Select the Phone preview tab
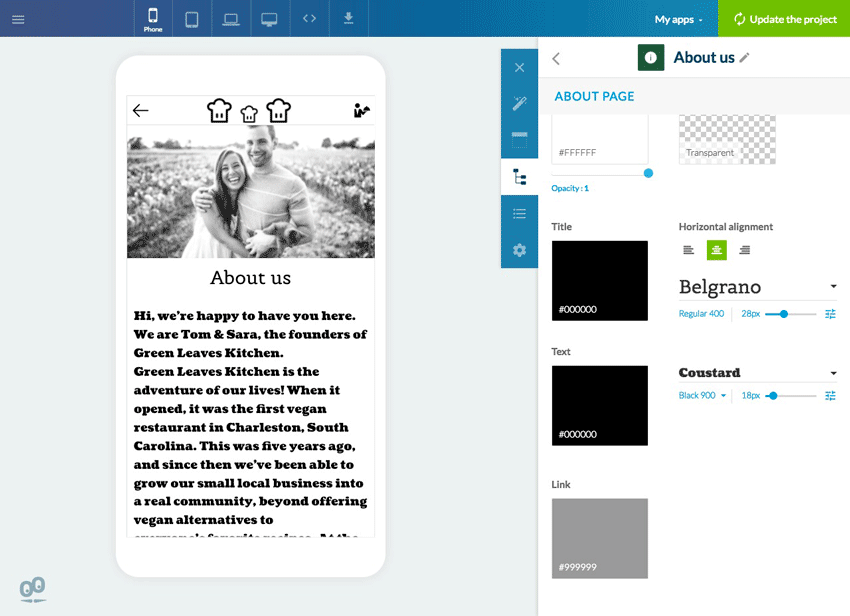The height and width of the screenshot is (616, 850). 153,19
